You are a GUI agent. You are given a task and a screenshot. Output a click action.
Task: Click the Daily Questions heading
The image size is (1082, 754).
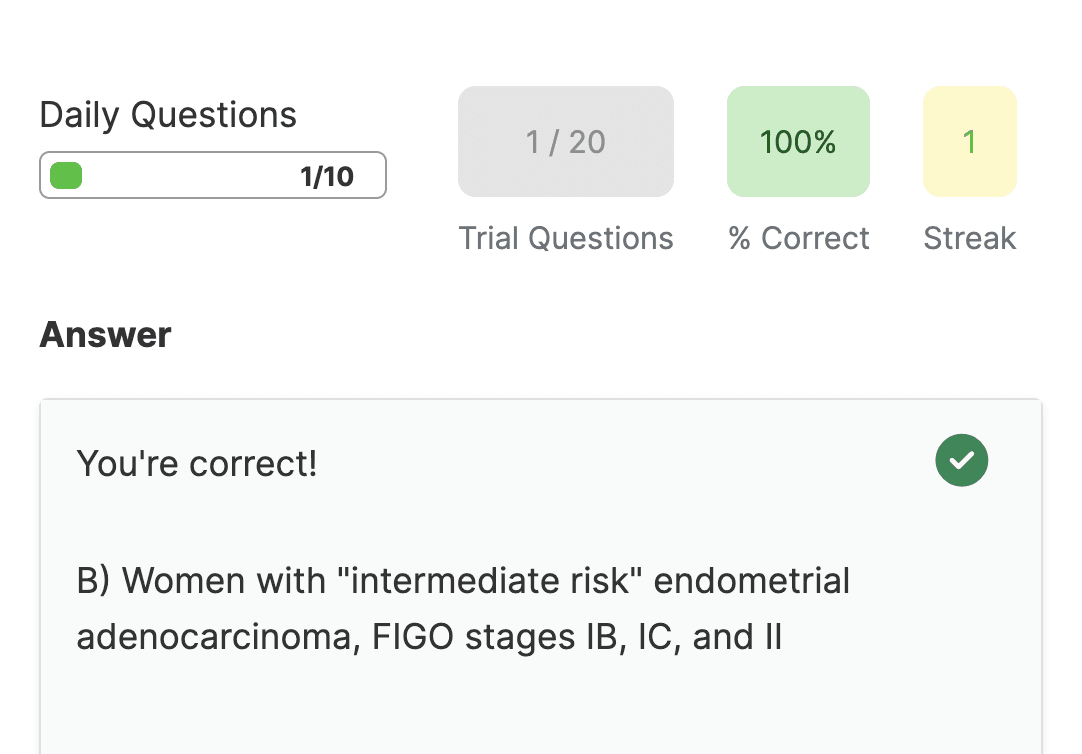pyautogui.click(x=168, y=115)
